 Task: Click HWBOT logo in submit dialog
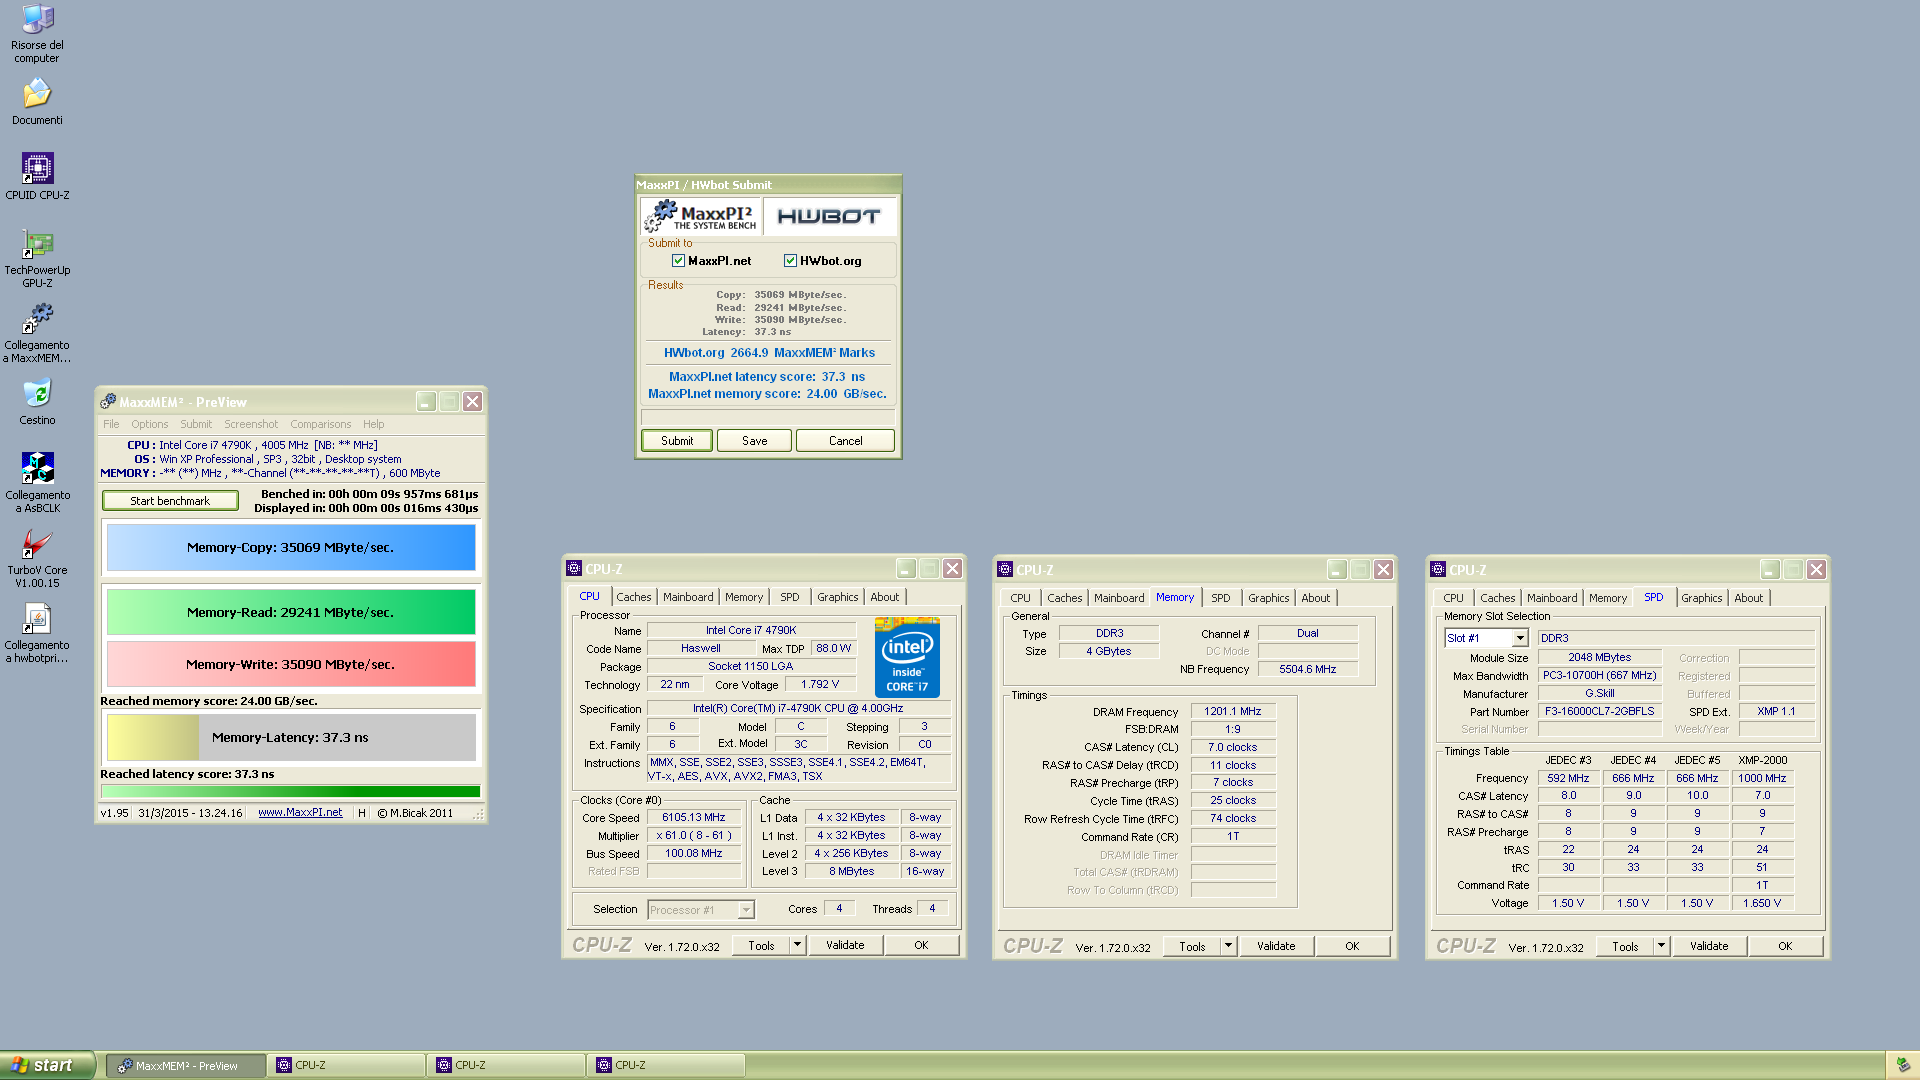tap(829, 216)
